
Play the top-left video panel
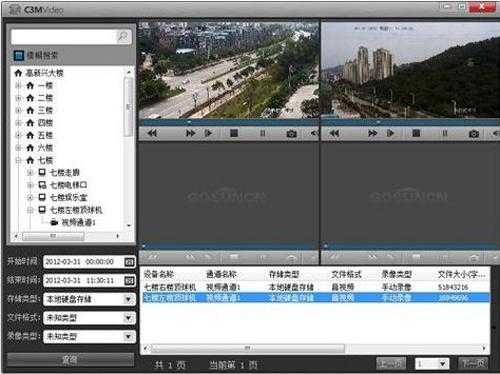point(208,133)
